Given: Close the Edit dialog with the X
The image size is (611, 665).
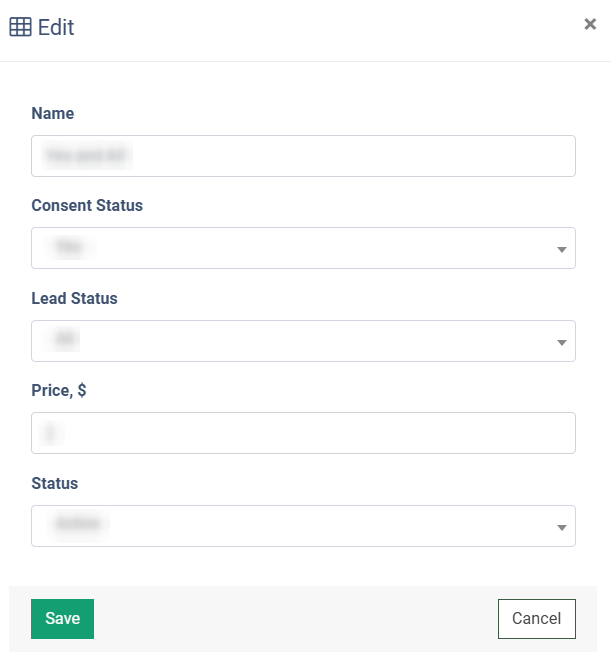Looking at the screenshot, I should [590, 24].
